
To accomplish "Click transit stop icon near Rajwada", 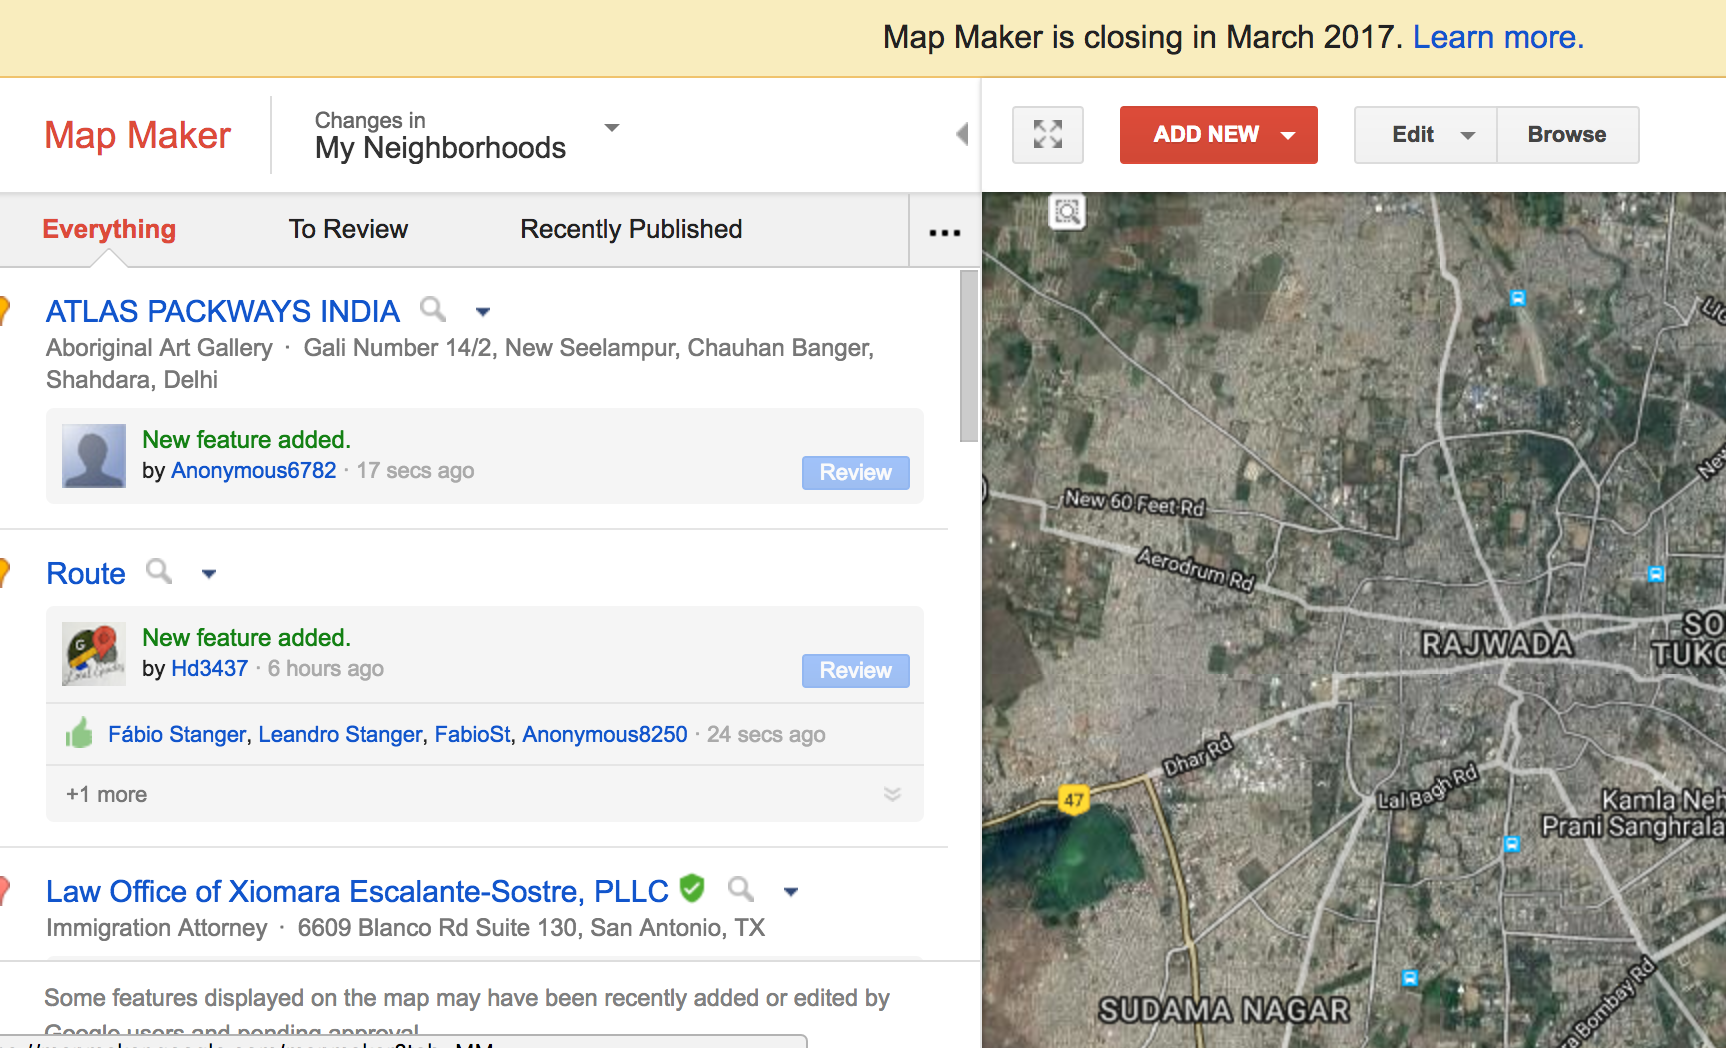I will pyautogui.click(x=1655, y=574).
